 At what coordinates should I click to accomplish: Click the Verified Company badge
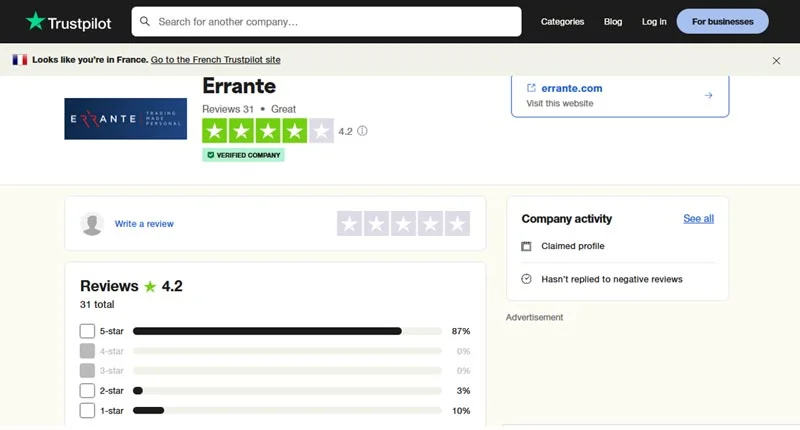(243, 155)
